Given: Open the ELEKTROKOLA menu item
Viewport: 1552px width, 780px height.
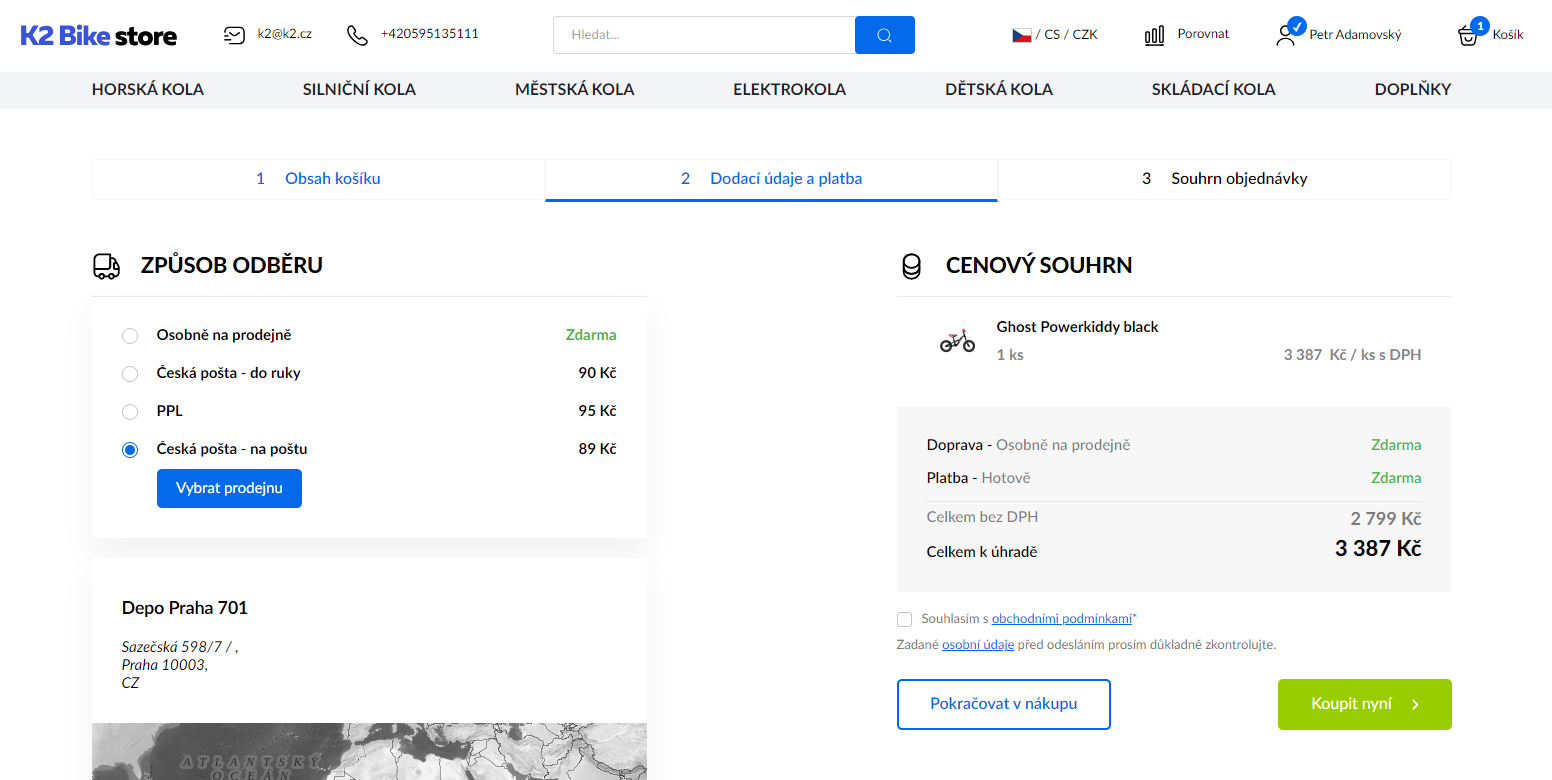Looking at the screenshot, I should click(789, 90).
